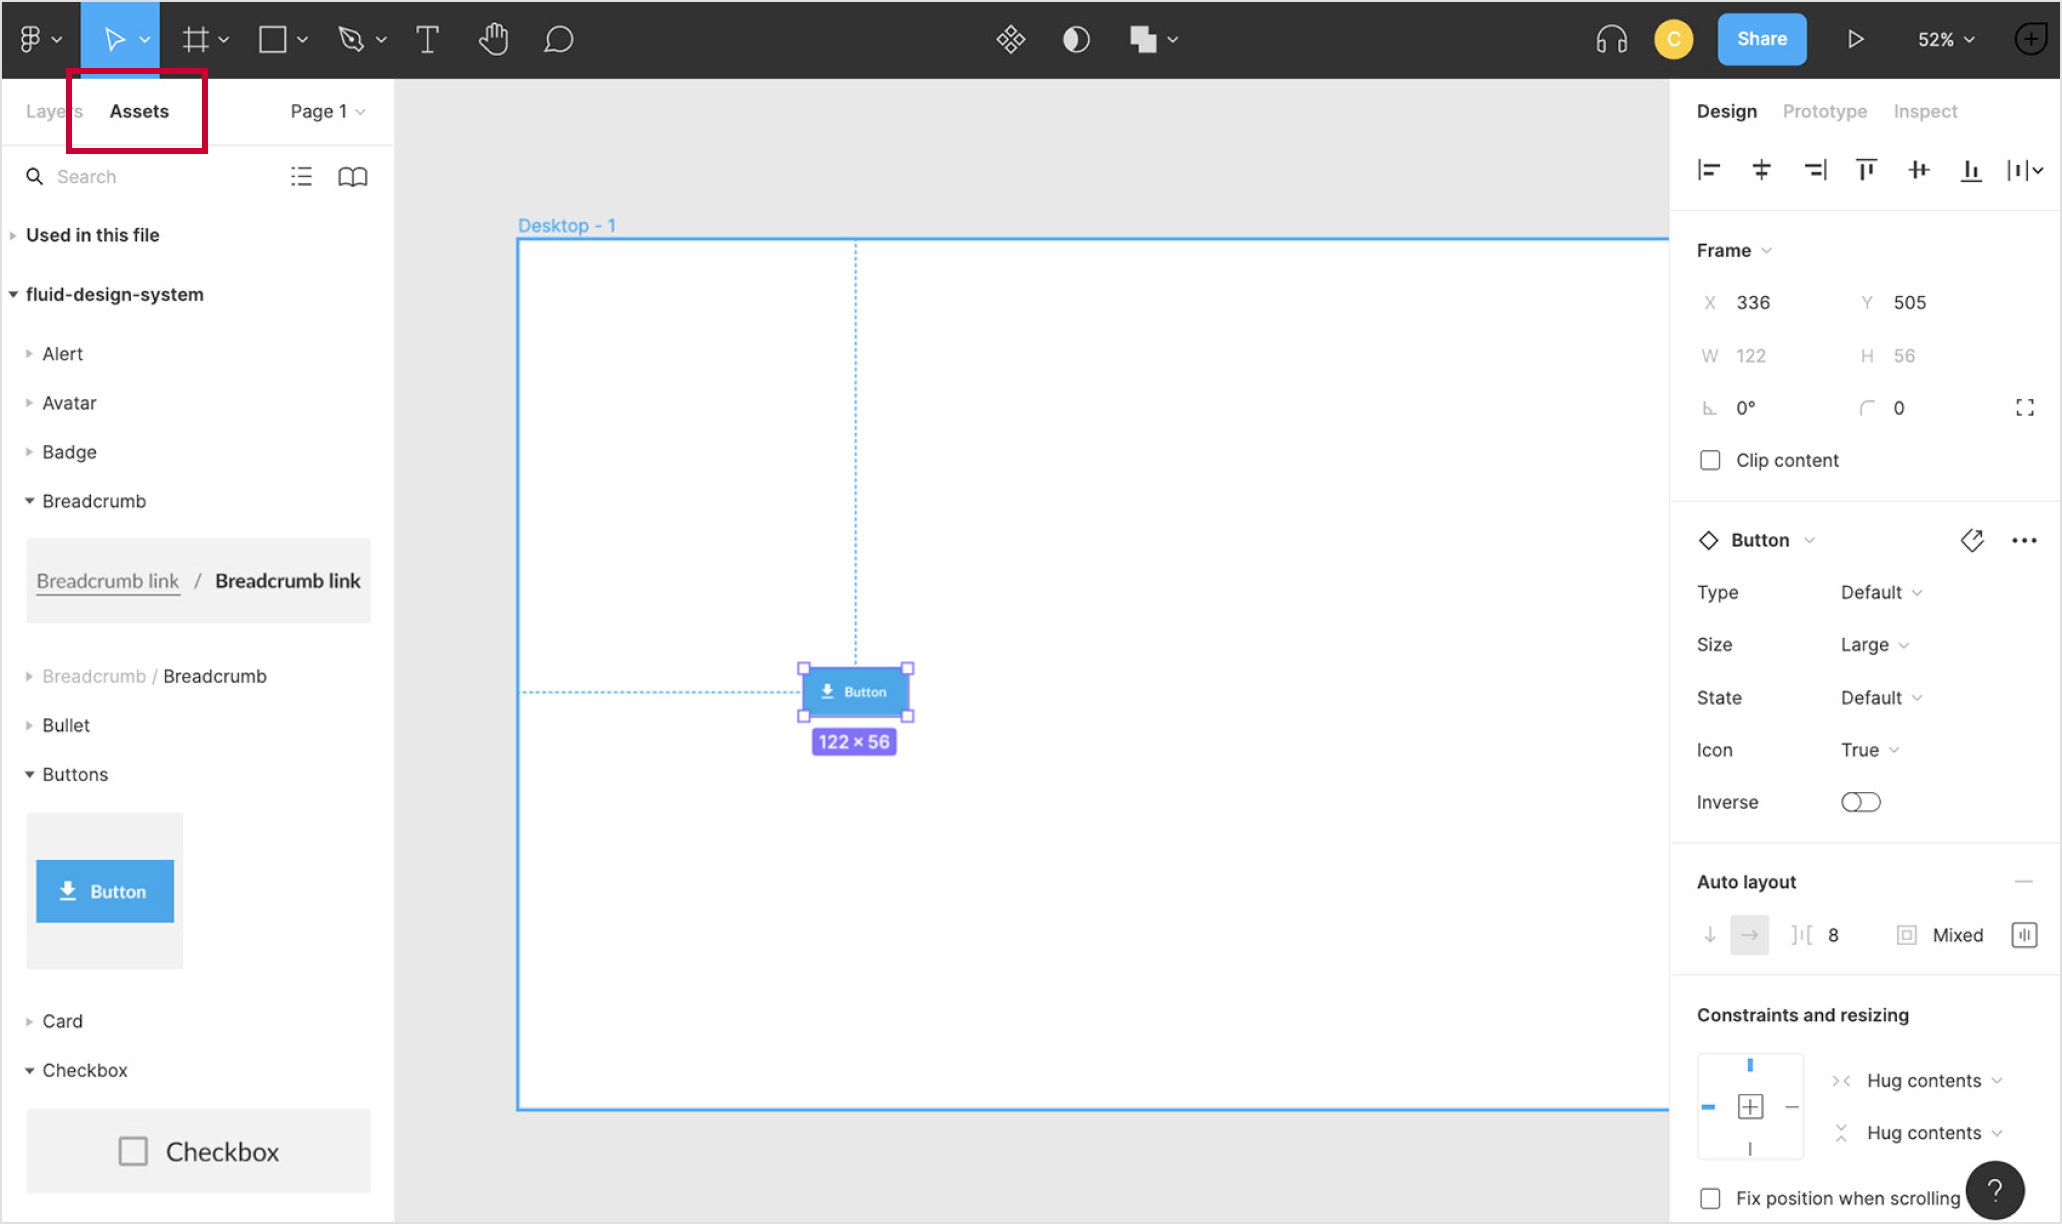
Task: Toggle the Inverse switch on Button
Action: (x=1861, y=801)
